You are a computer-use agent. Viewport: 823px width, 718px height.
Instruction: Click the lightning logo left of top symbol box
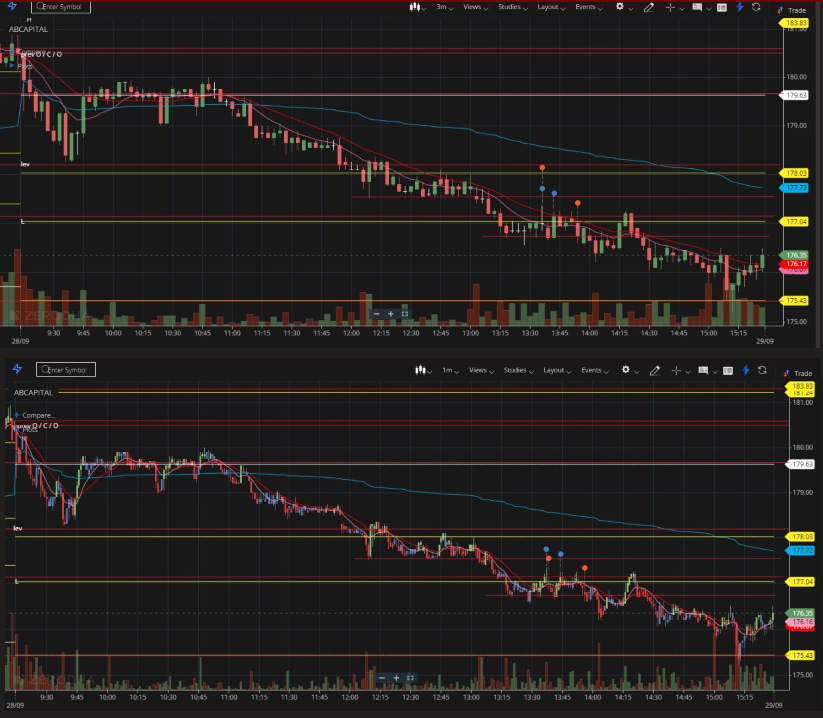(x=12, y=6)
